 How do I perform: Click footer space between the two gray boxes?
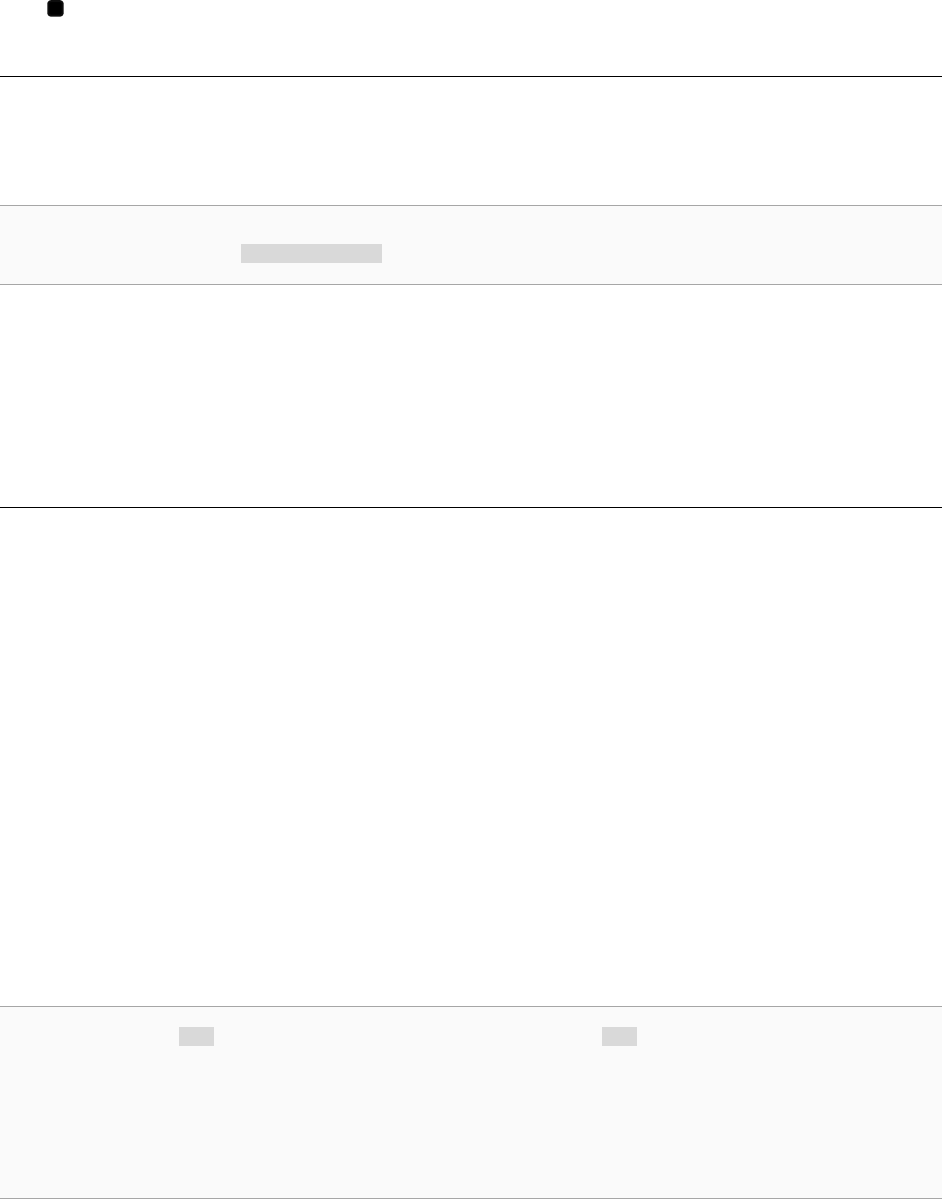(408, 1036)
